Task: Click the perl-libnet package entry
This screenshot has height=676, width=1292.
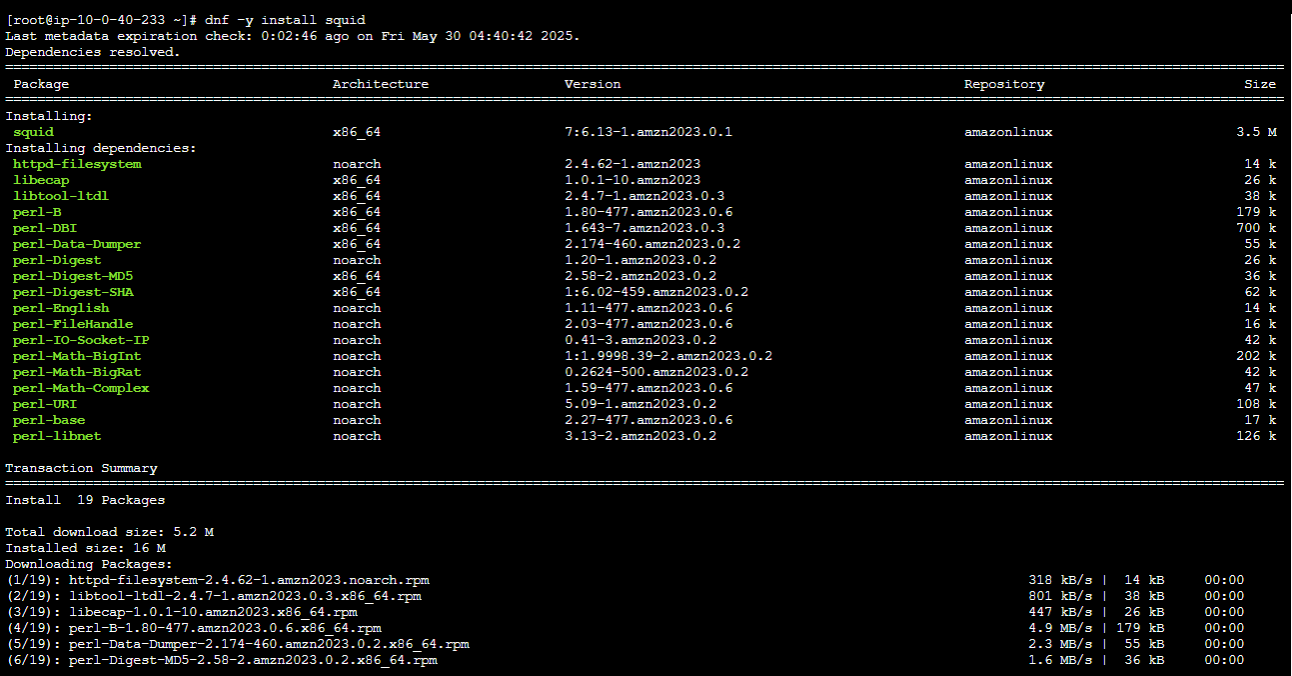Action: click(x=57, y=436)
